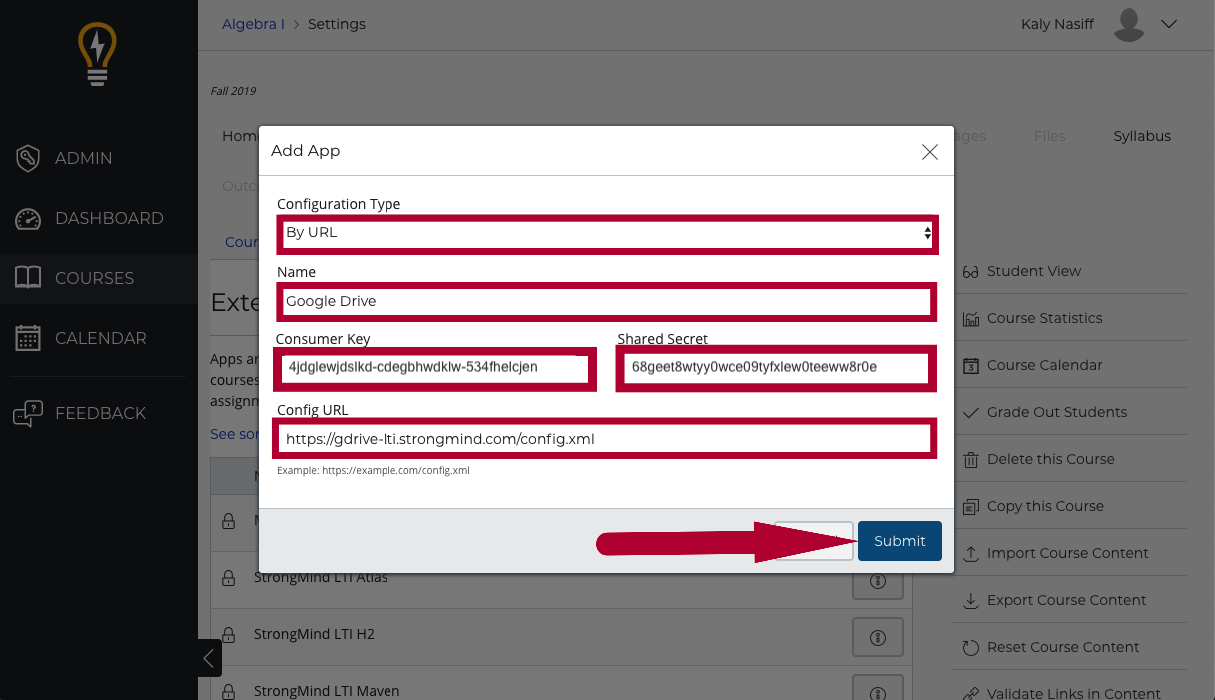Click the Name input field
1215x700 pixels.
[x=606, y=301]
